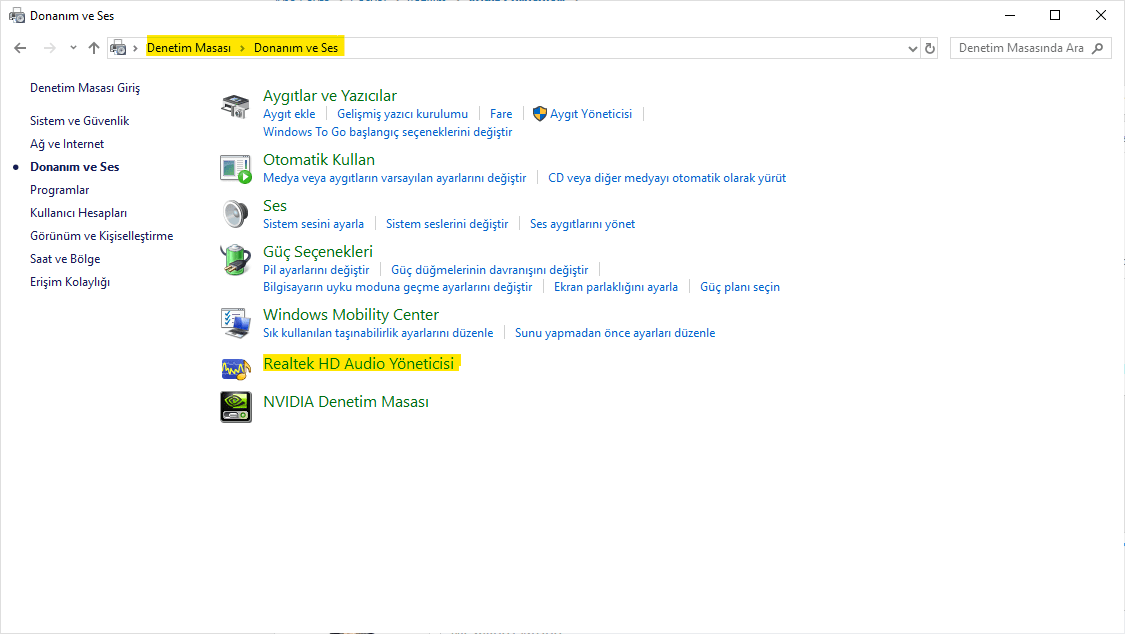Click the window title bar icon
The width and height of the screenshot is (1125, 634).
pos(17,15)
